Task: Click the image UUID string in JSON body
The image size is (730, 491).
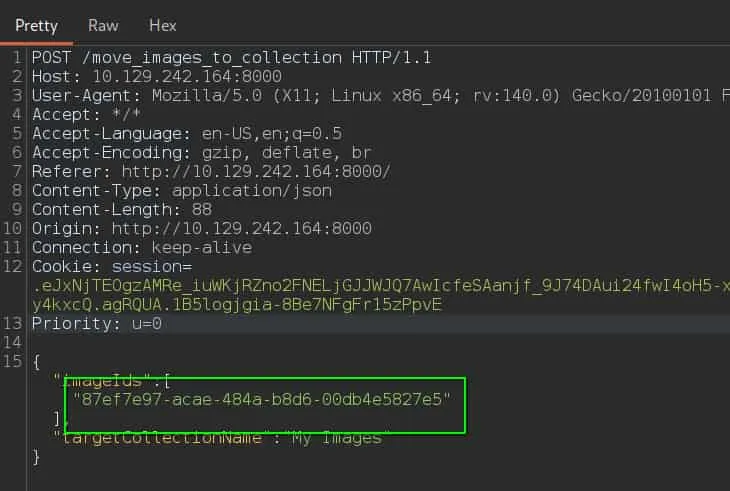Action: 262,399
